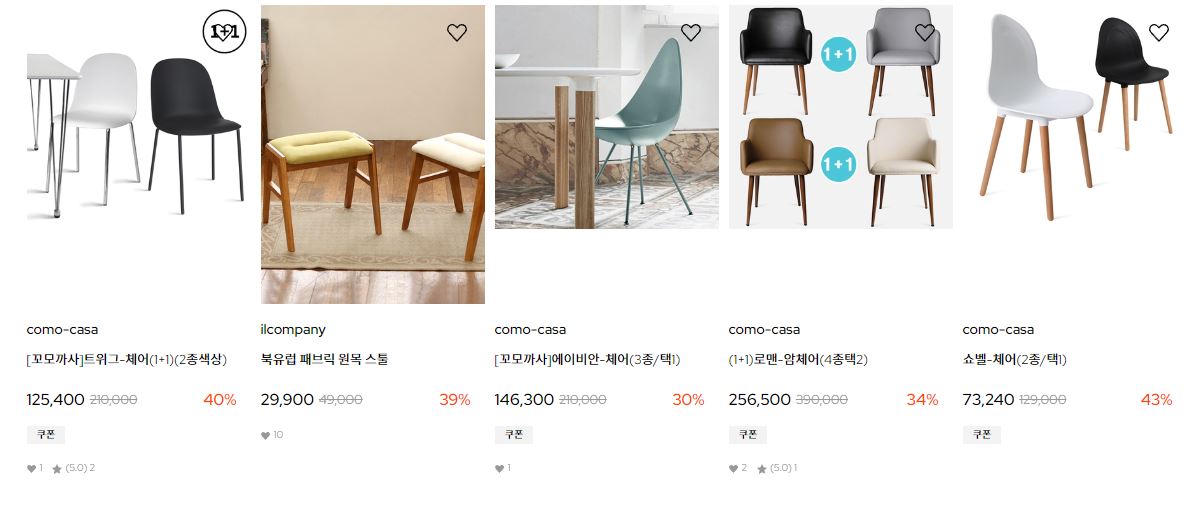
Task: Open 북유럽 패브릭 원목 스툴 product title
Action: point(324,360)
